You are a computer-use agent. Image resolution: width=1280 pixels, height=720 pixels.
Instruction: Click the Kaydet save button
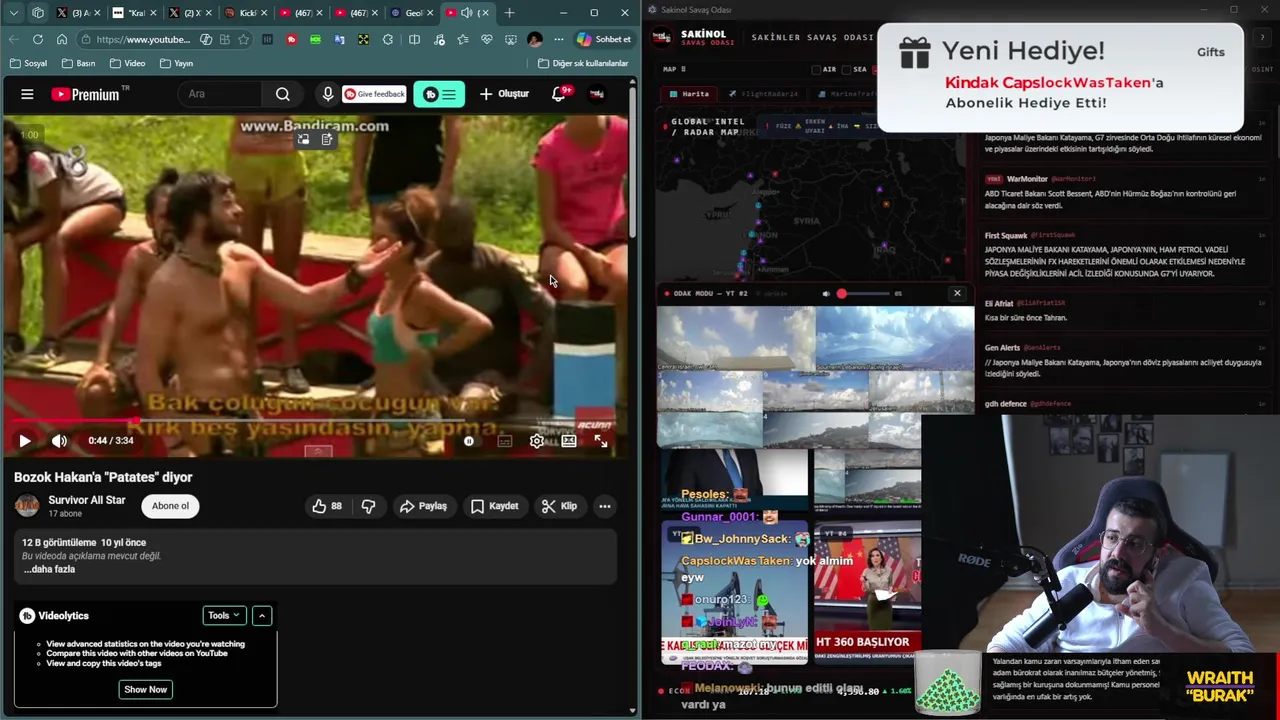click(x=494, y=506)
